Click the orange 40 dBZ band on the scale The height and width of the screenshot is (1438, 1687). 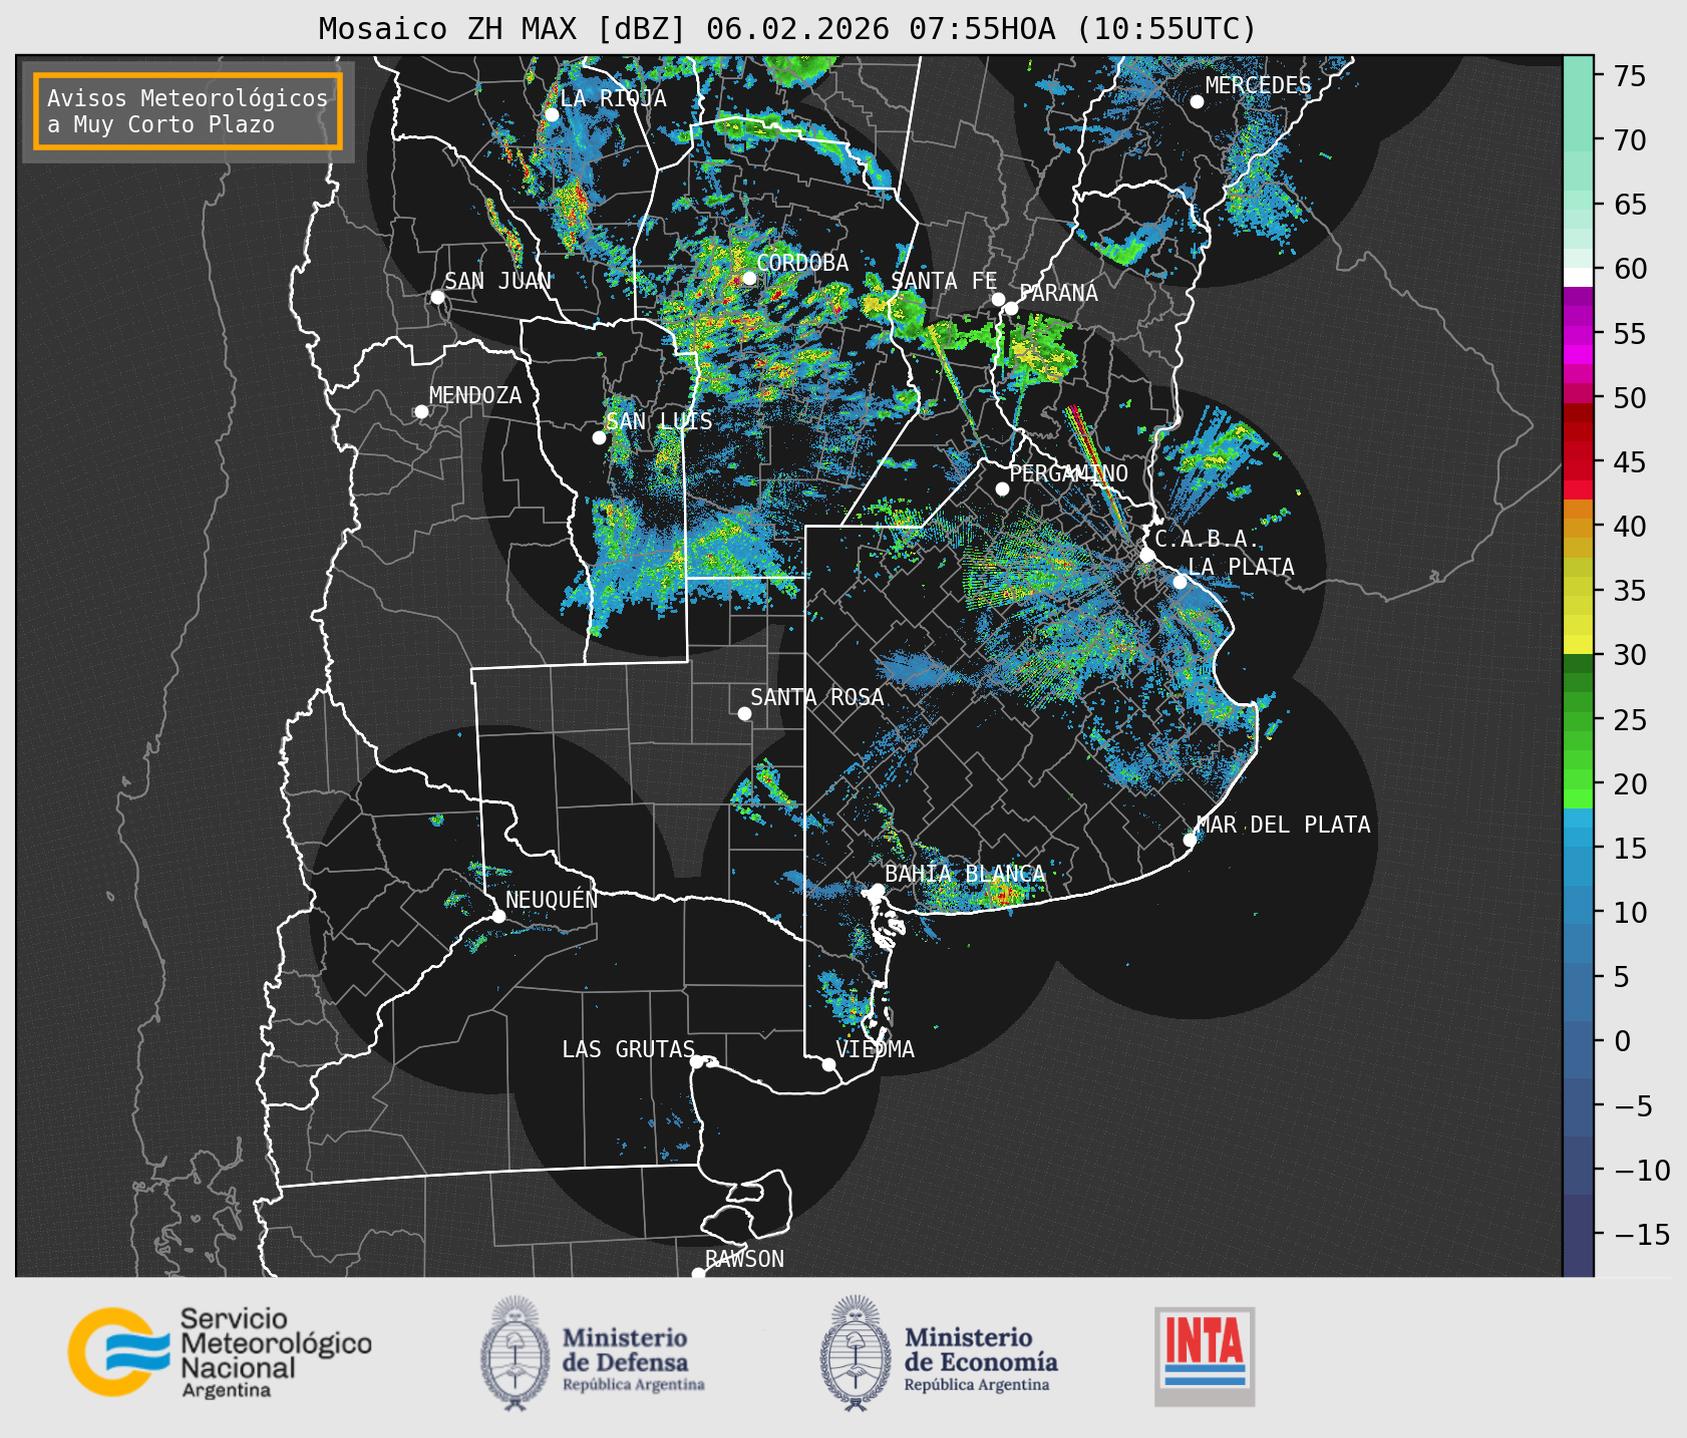pyautogui.click(x=1578, y=526)
